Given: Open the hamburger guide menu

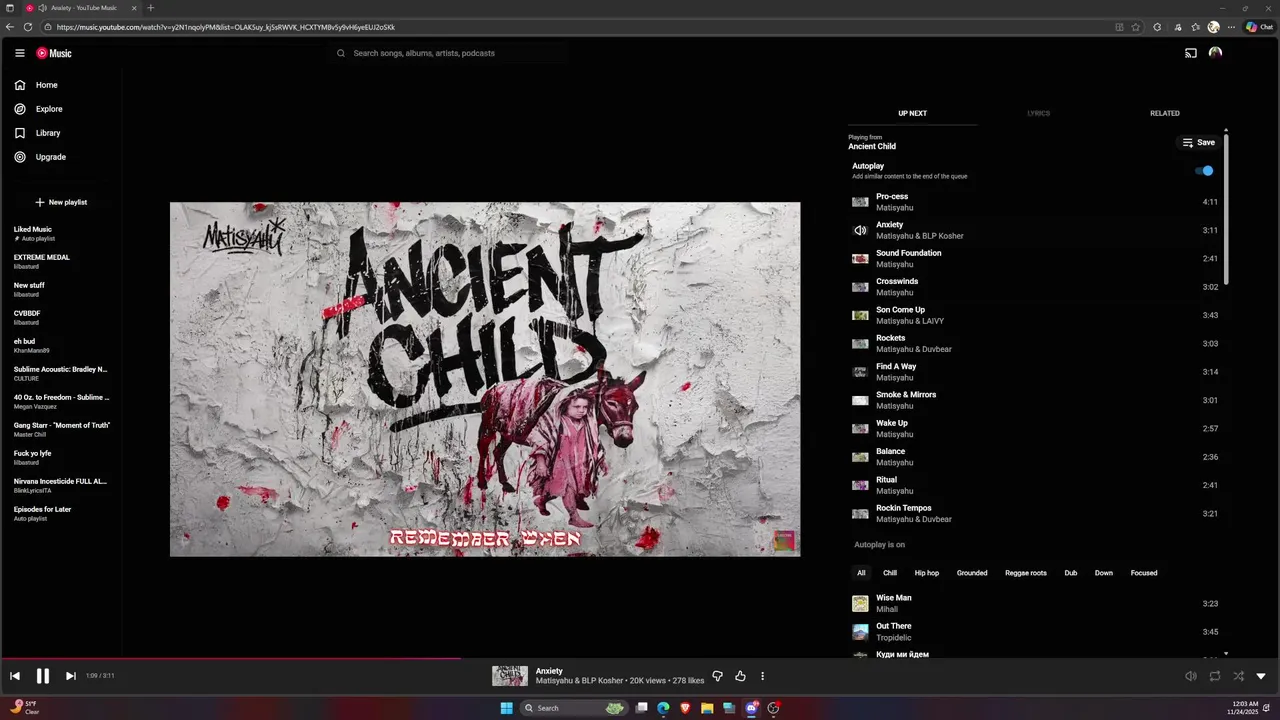Looking at the screenshot, I should point(19,53).
